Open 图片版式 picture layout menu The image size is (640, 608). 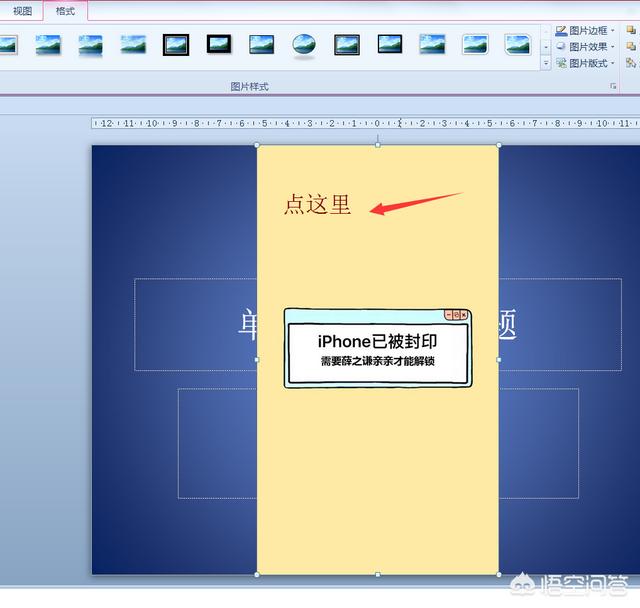(585, 63)
